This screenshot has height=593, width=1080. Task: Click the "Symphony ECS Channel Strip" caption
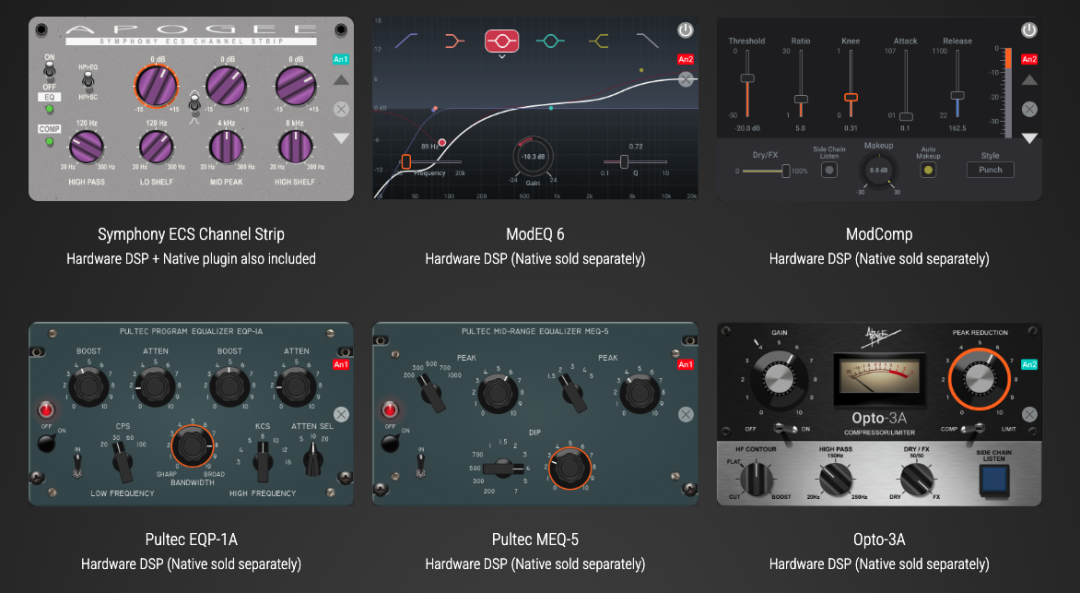[191, 234]
